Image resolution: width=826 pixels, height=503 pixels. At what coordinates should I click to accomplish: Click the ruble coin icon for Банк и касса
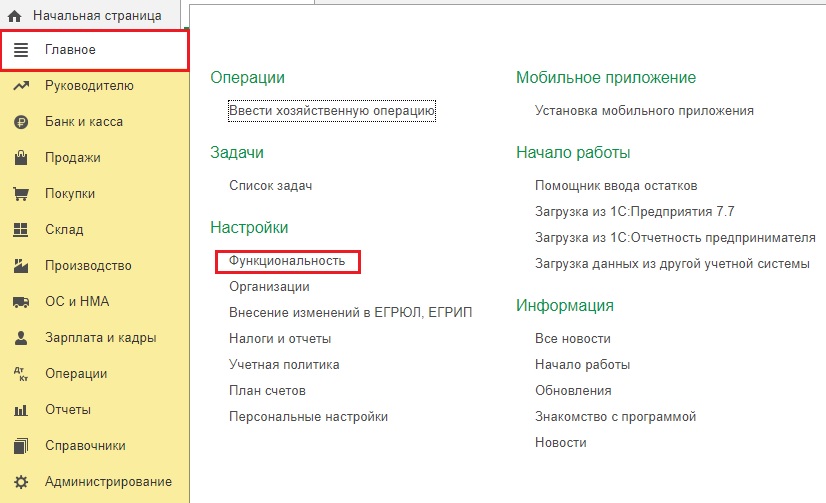click(20, 122)
